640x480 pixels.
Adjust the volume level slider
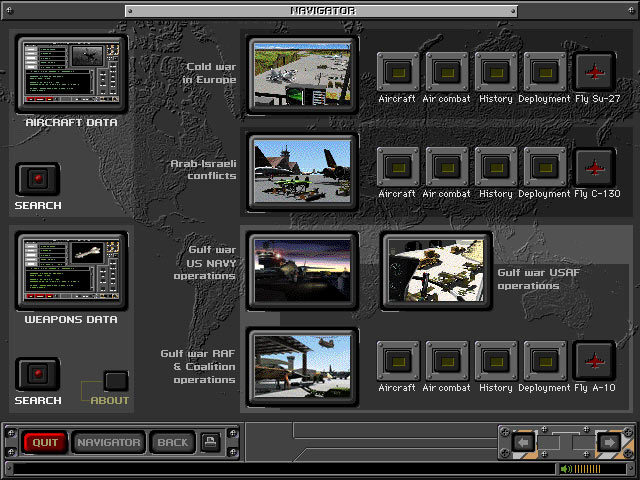click(x=588, y=469)
